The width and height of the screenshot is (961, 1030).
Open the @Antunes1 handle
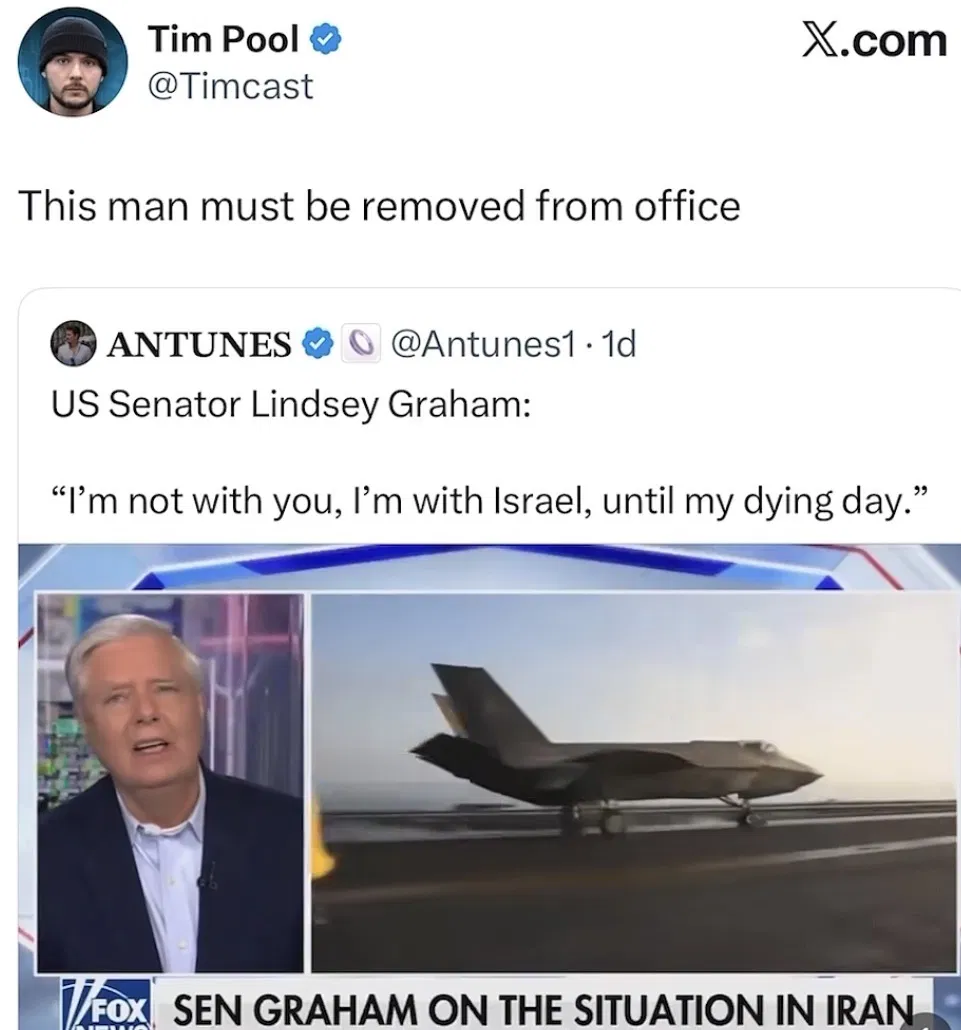483,344
